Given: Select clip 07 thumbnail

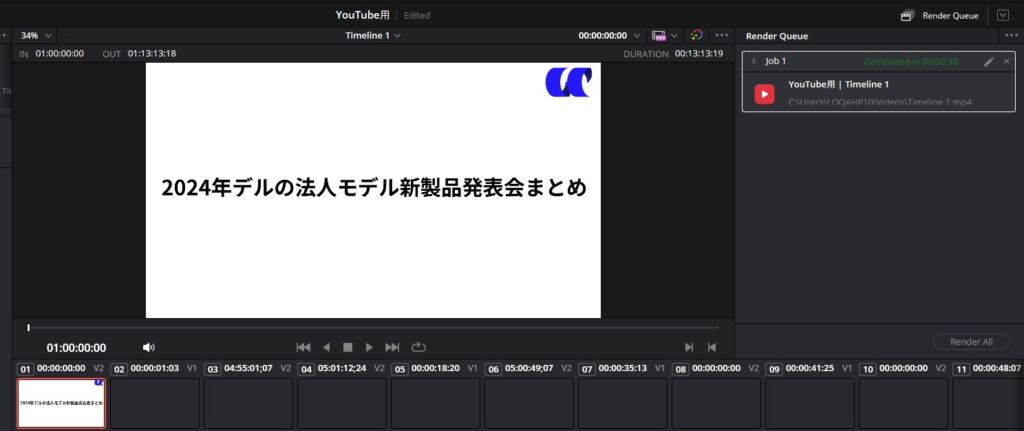Looking at the screenshot, I should 622,403.
